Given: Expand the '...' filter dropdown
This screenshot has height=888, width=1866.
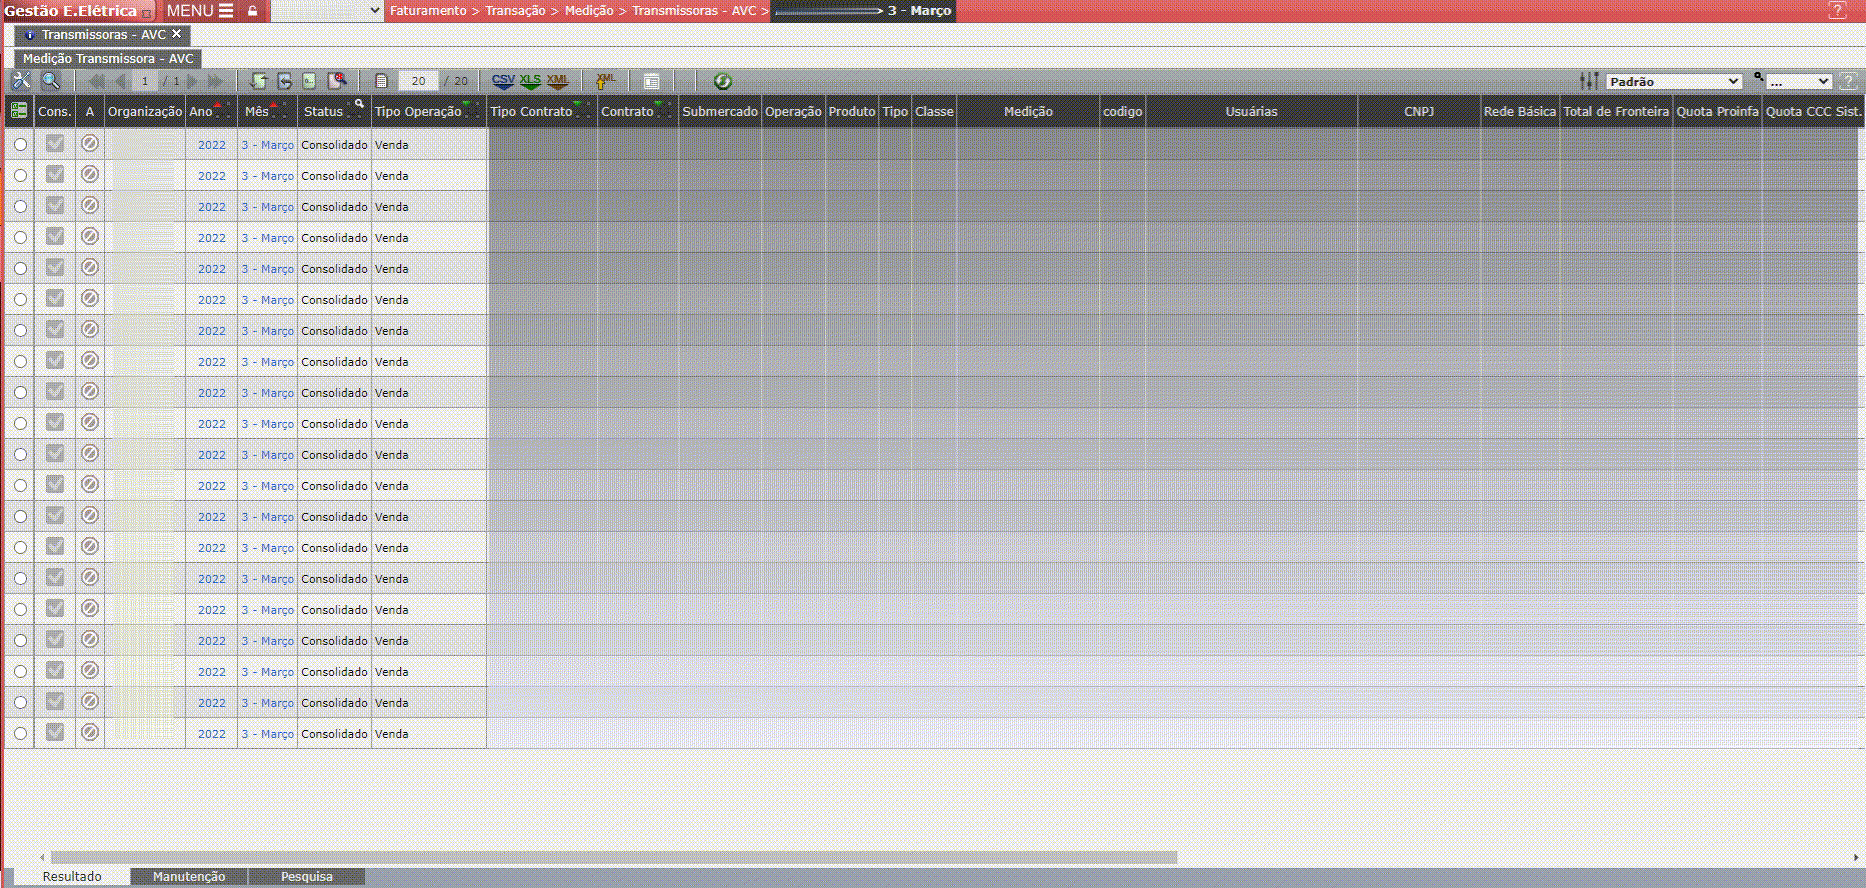Looking at the screenshot, I should 1798,82.
